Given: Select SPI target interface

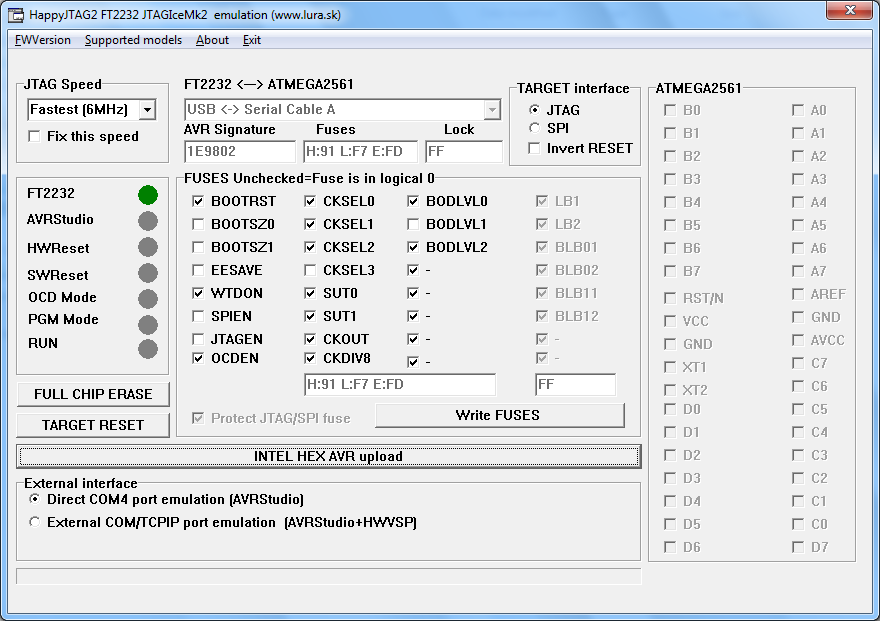Looking at the screenshot, I should (x=535, y=128).
